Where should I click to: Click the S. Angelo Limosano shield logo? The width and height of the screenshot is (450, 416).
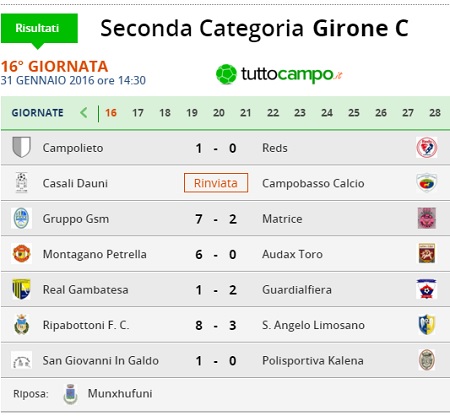pyautogui.click(x=427, y=325)
